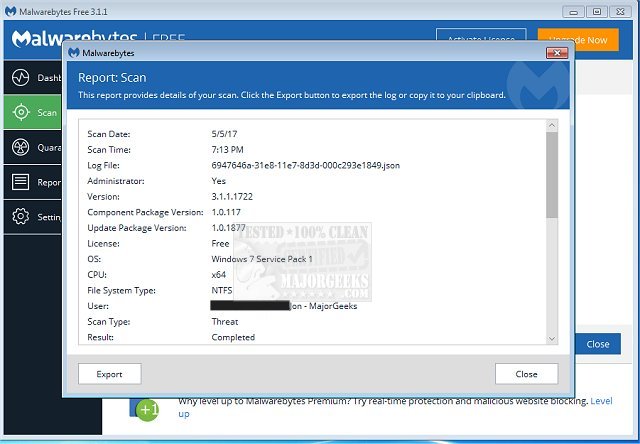Click the blue Close button behind the dialog

[598, 344]
